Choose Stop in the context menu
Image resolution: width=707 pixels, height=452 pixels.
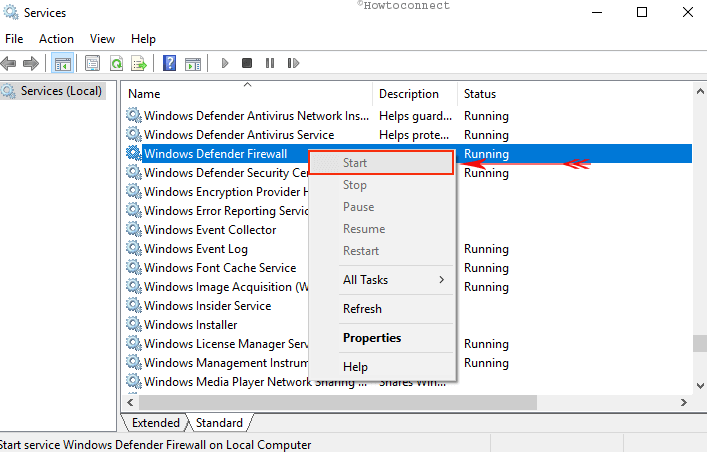381,185
